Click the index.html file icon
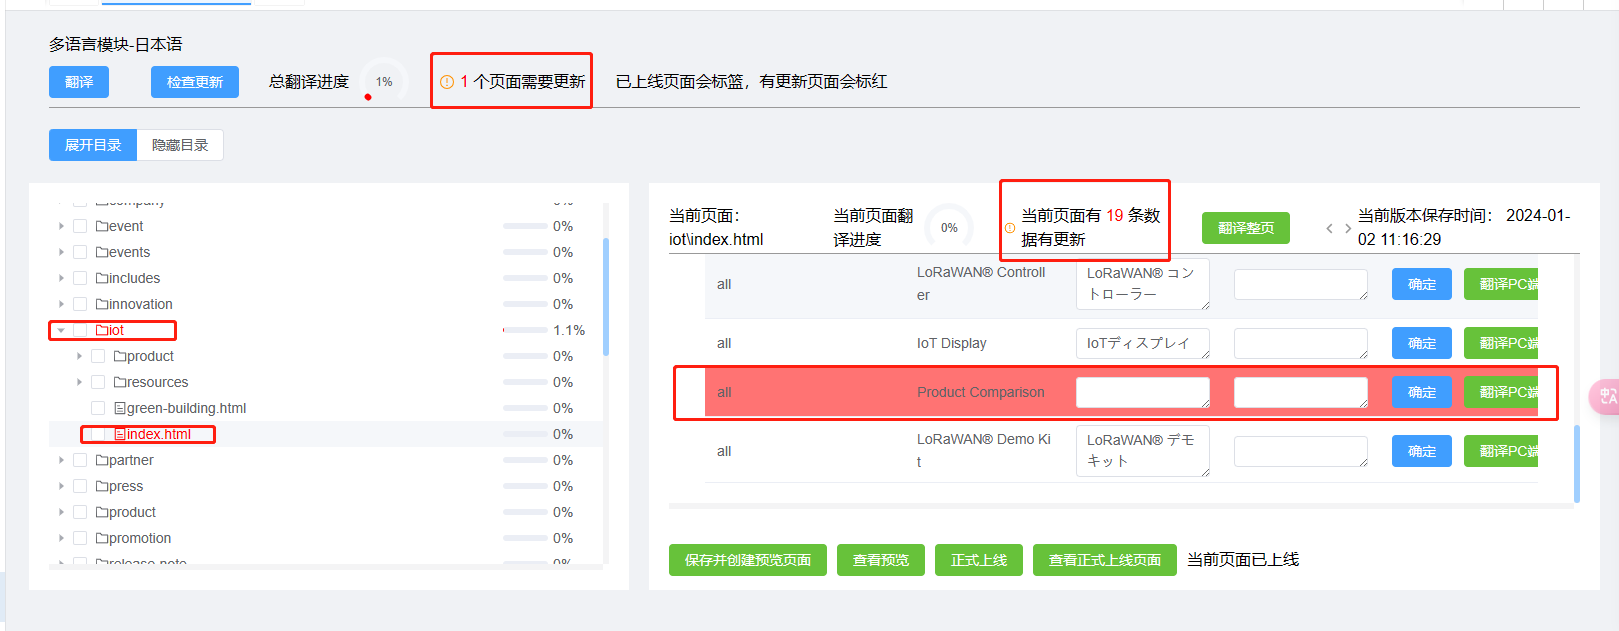 click(120, 434)
